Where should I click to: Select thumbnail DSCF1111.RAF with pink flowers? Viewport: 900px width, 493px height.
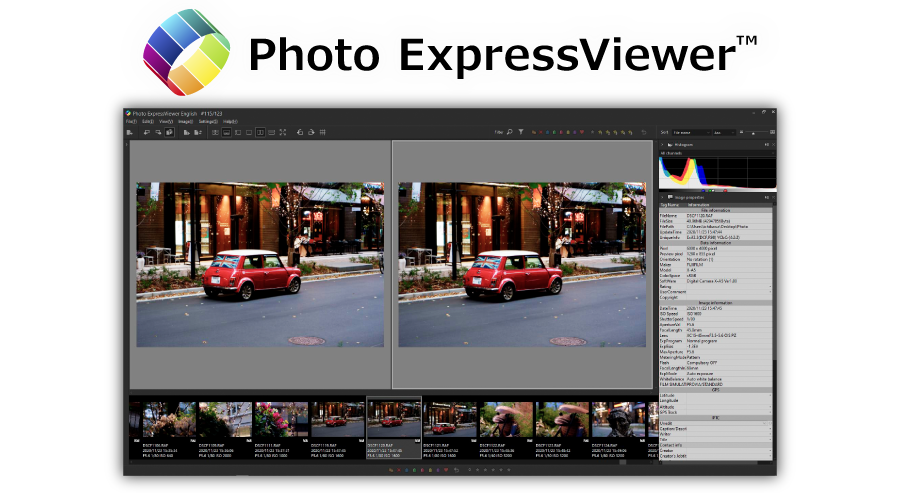(281, 428)
